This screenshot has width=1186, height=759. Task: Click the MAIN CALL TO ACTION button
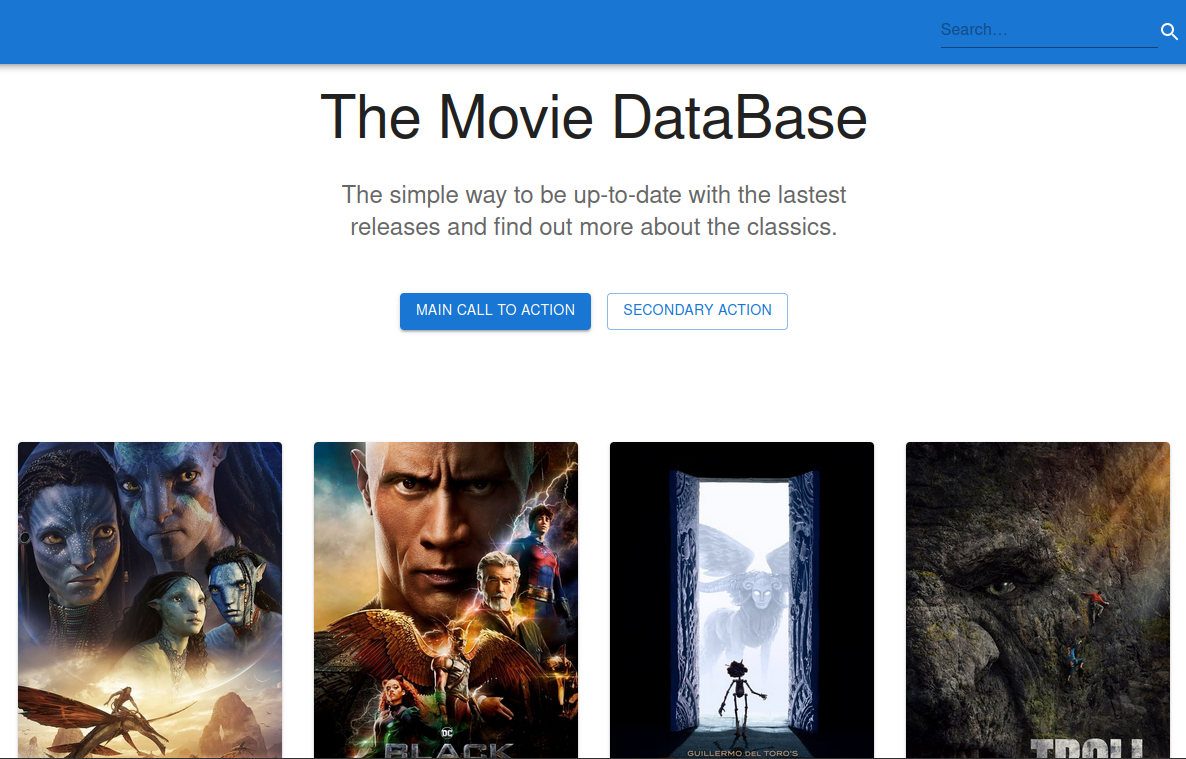pos(495,311)
